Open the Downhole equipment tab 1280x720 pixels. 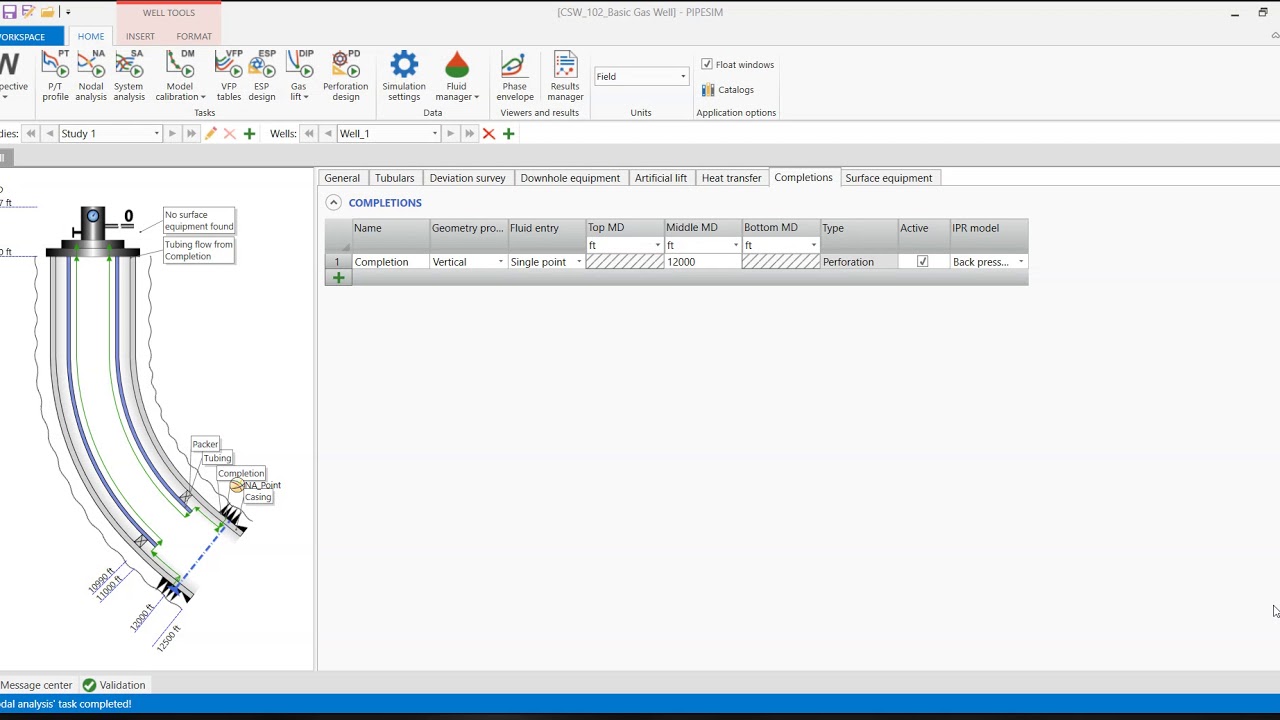pyautogui.click(x=570, y=178)
